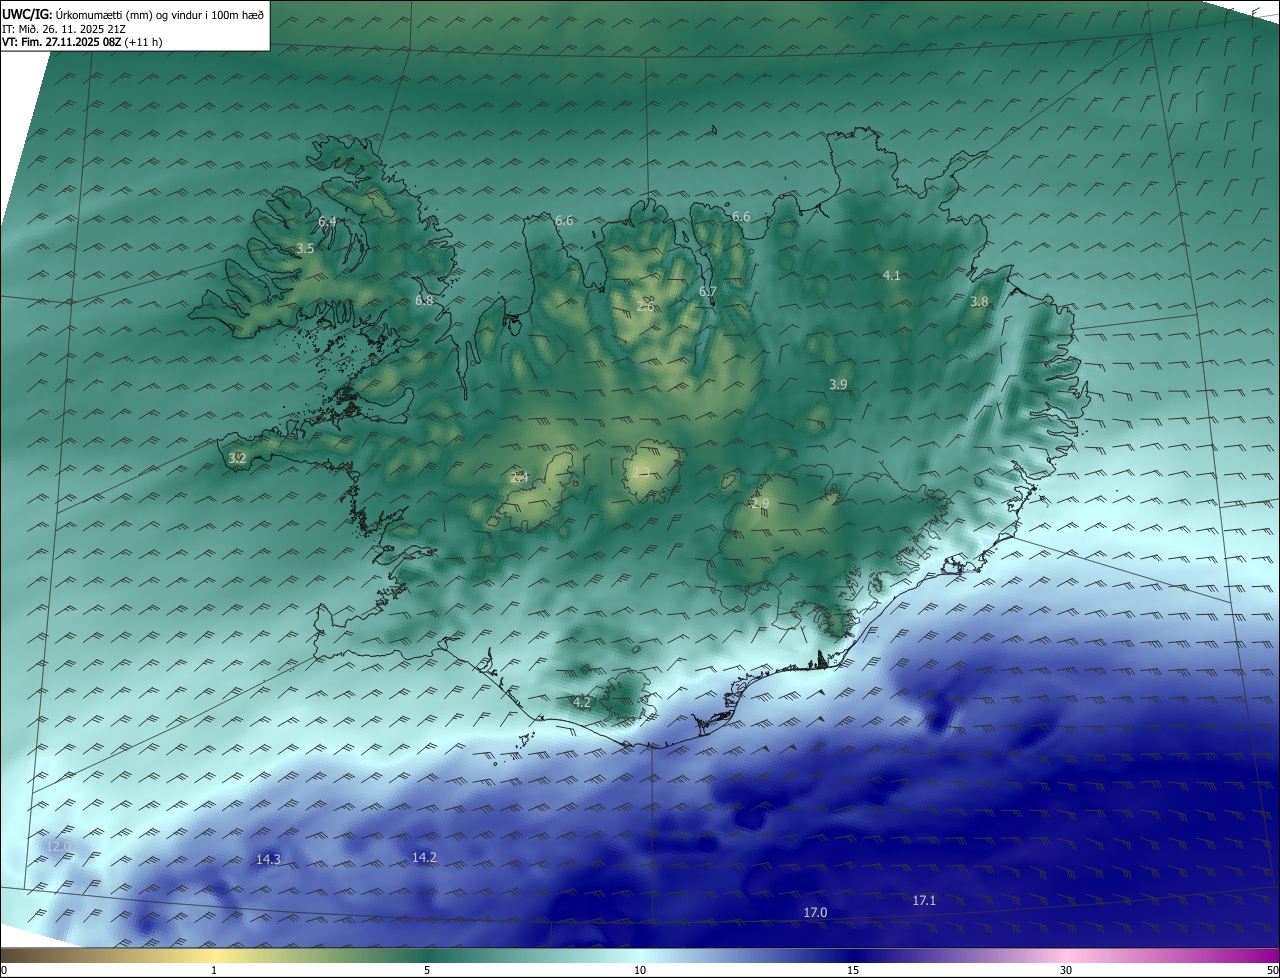This screenshot has height=978, width=1280.
Task: Click the 10 tick on the color scale
Action: coord(640,970)
